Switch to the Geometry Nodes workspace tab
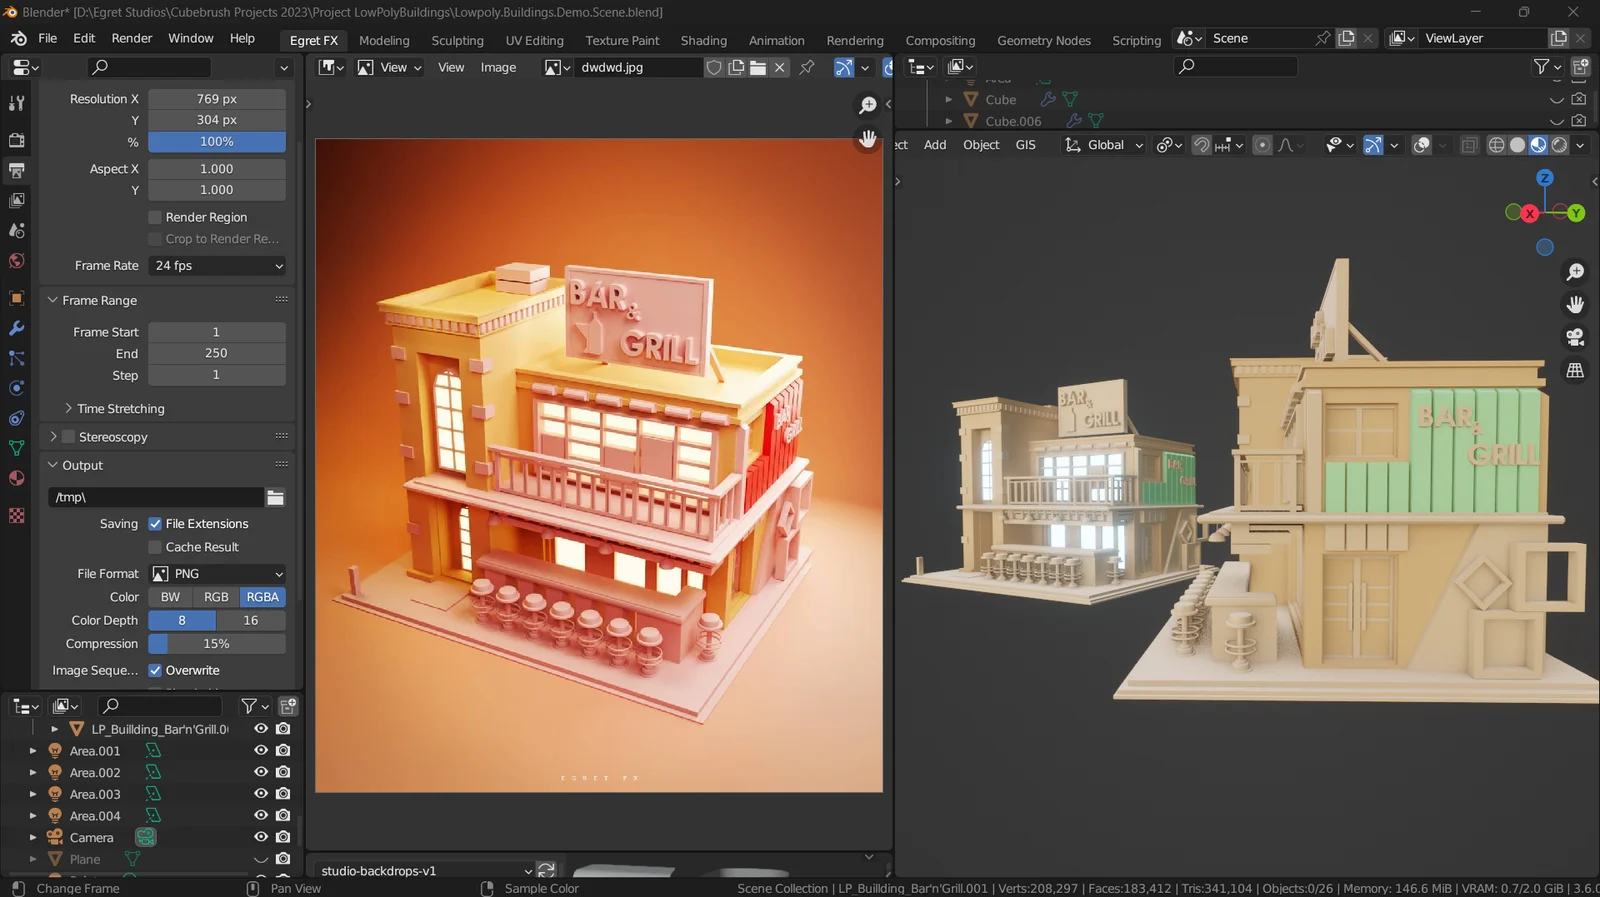 (x=1044, y=40)
